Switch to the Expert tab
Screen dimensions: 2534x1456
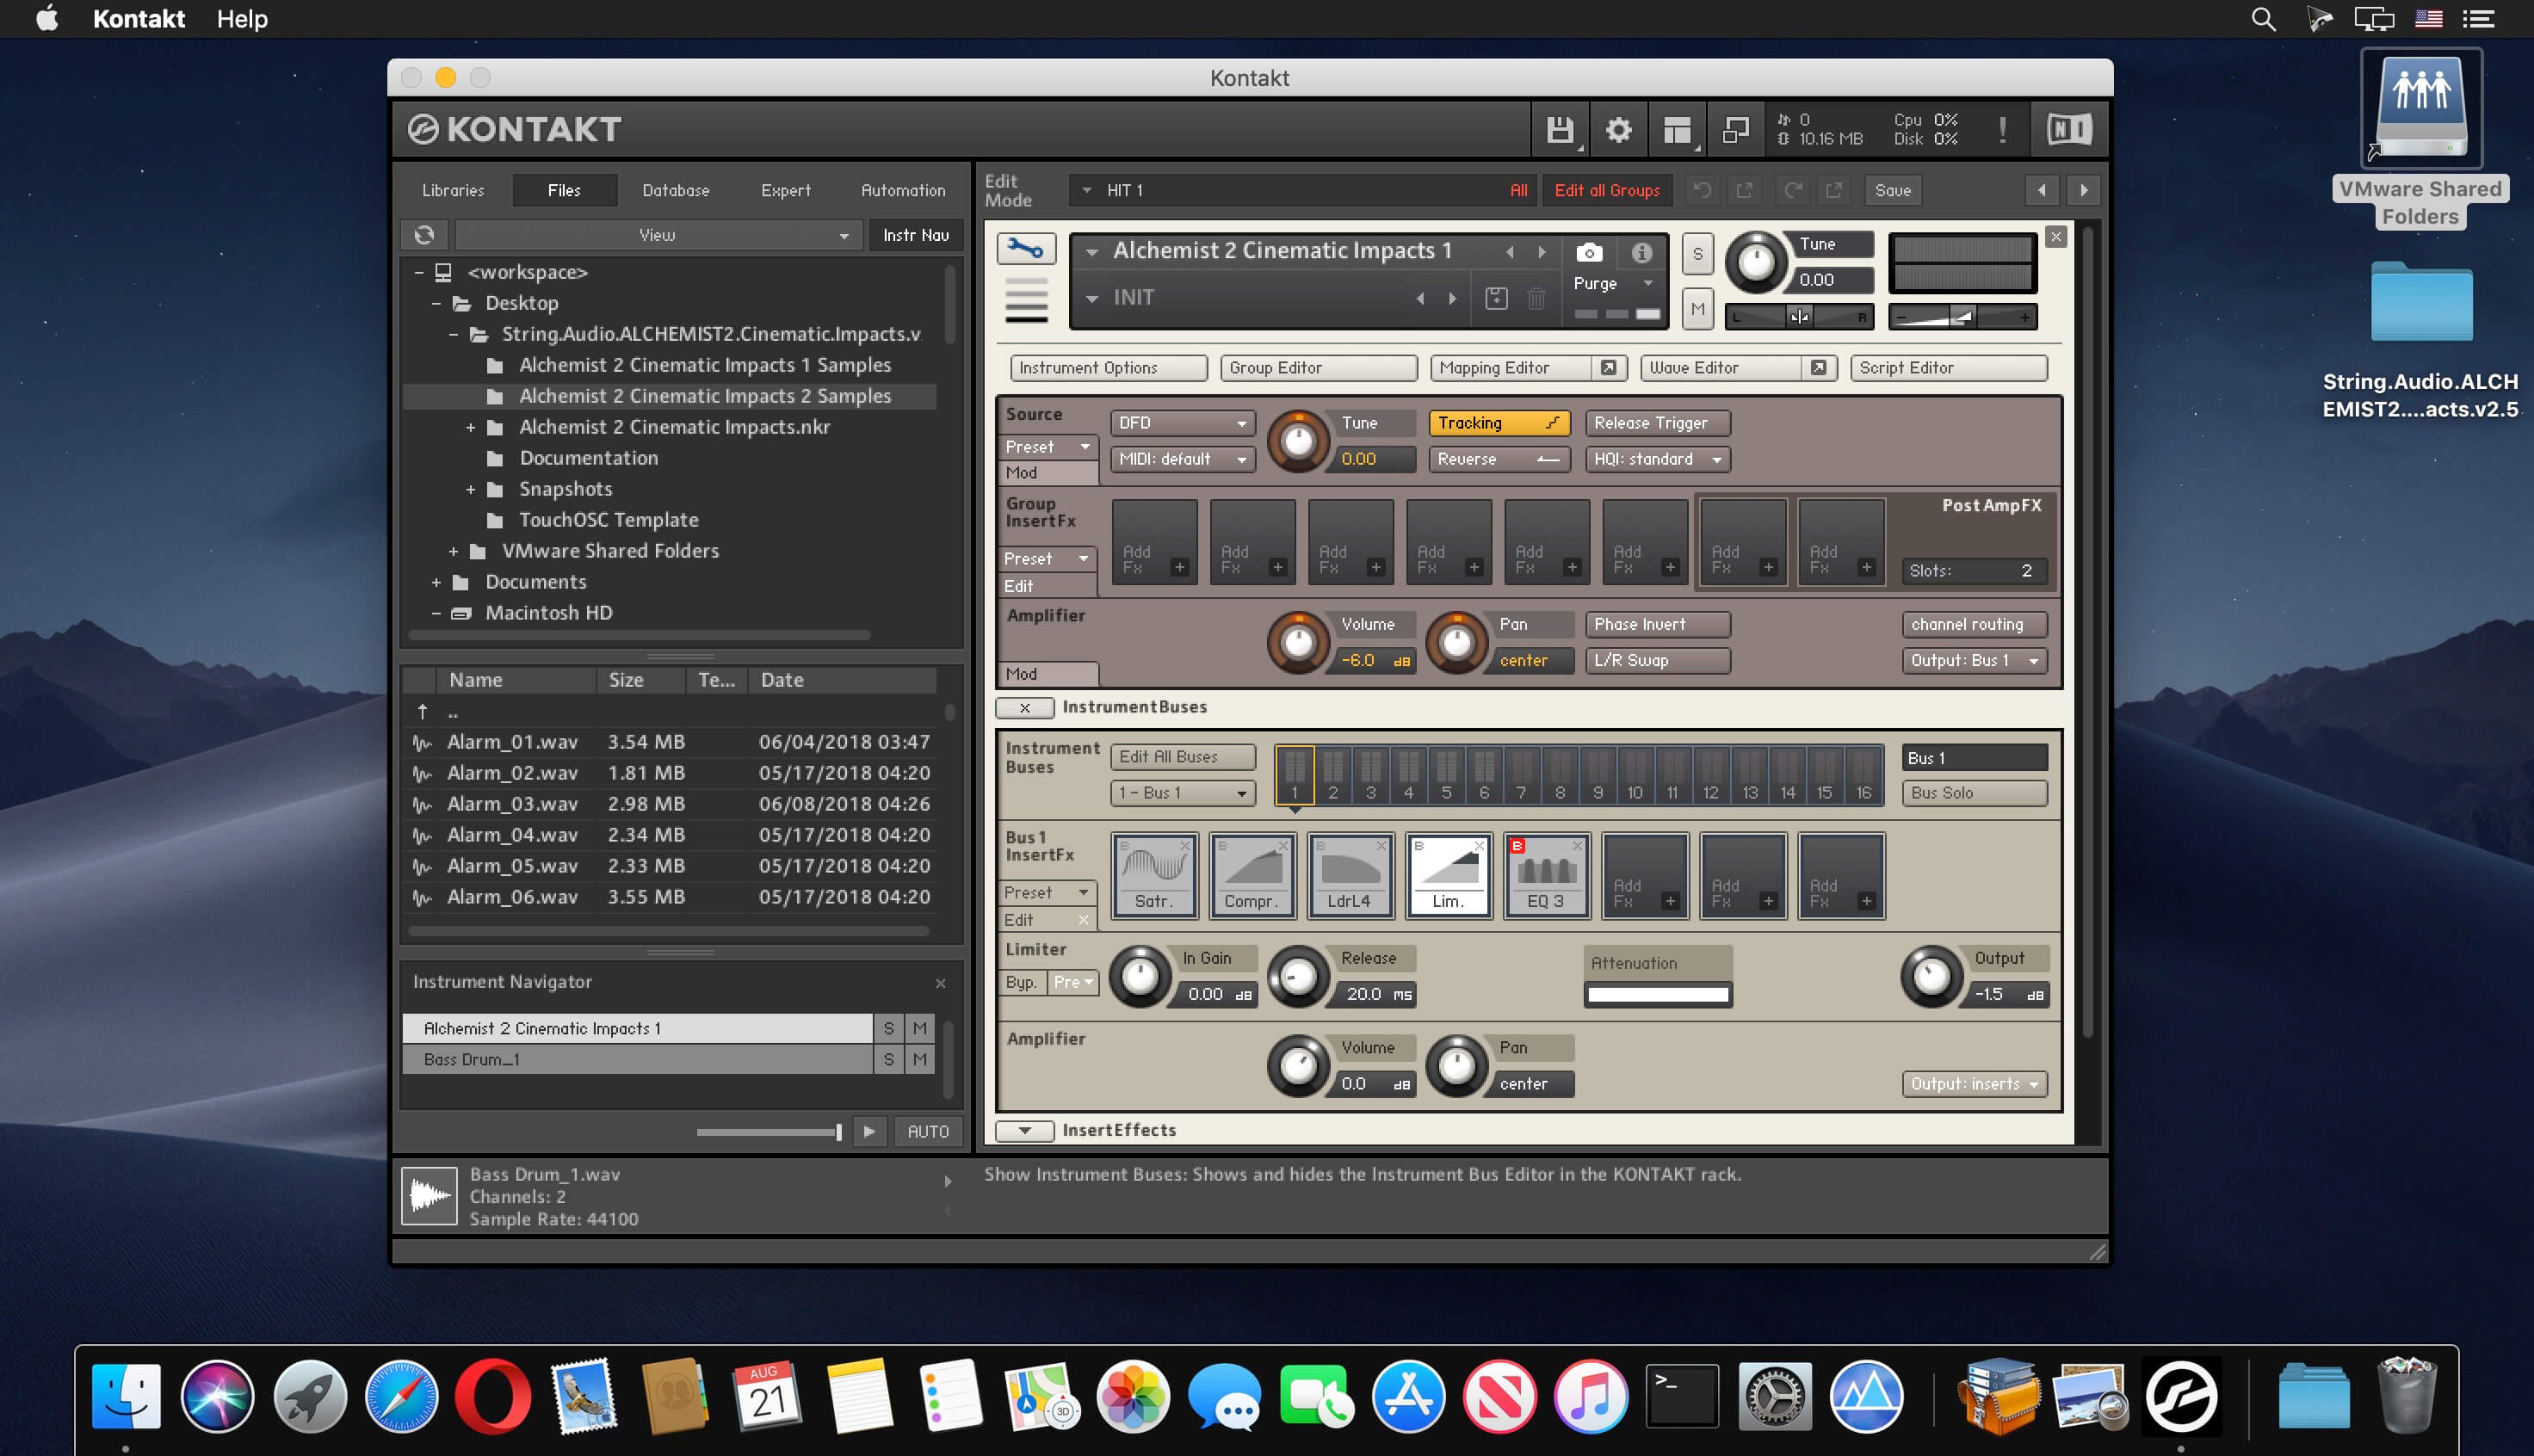786,190
